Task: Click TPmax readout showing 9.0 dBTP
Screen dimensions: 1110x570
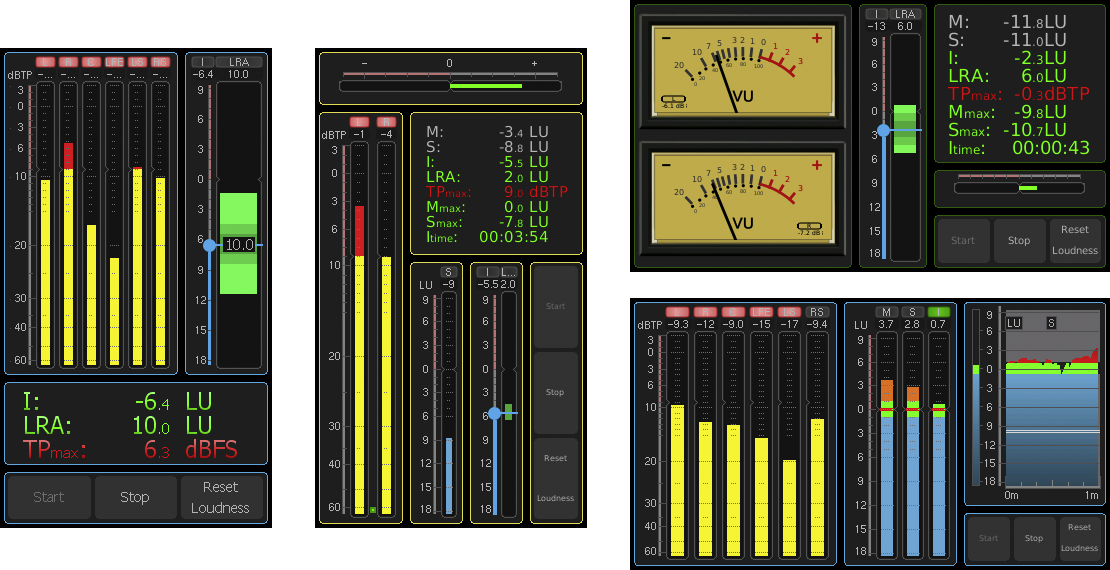Action: (x=487, y=191)
